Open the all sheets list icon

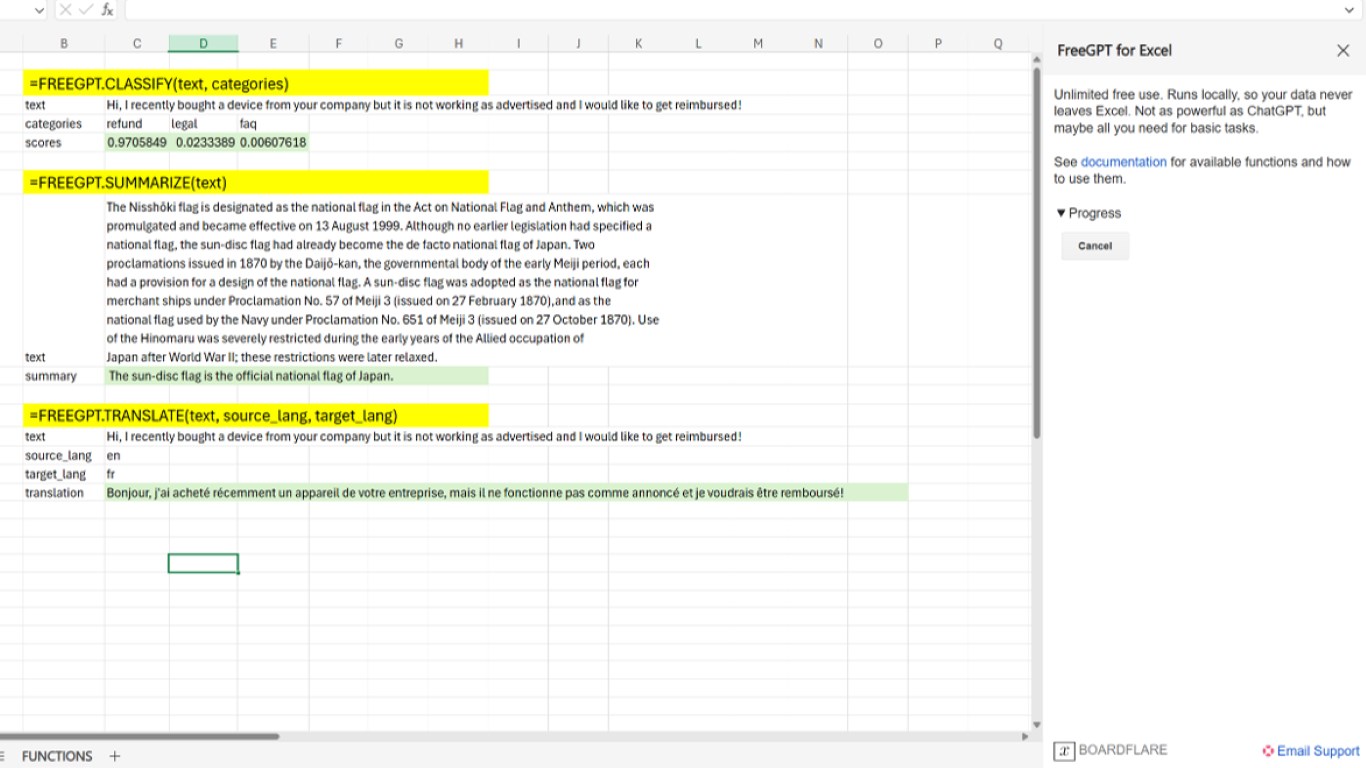tap(4, 756)
